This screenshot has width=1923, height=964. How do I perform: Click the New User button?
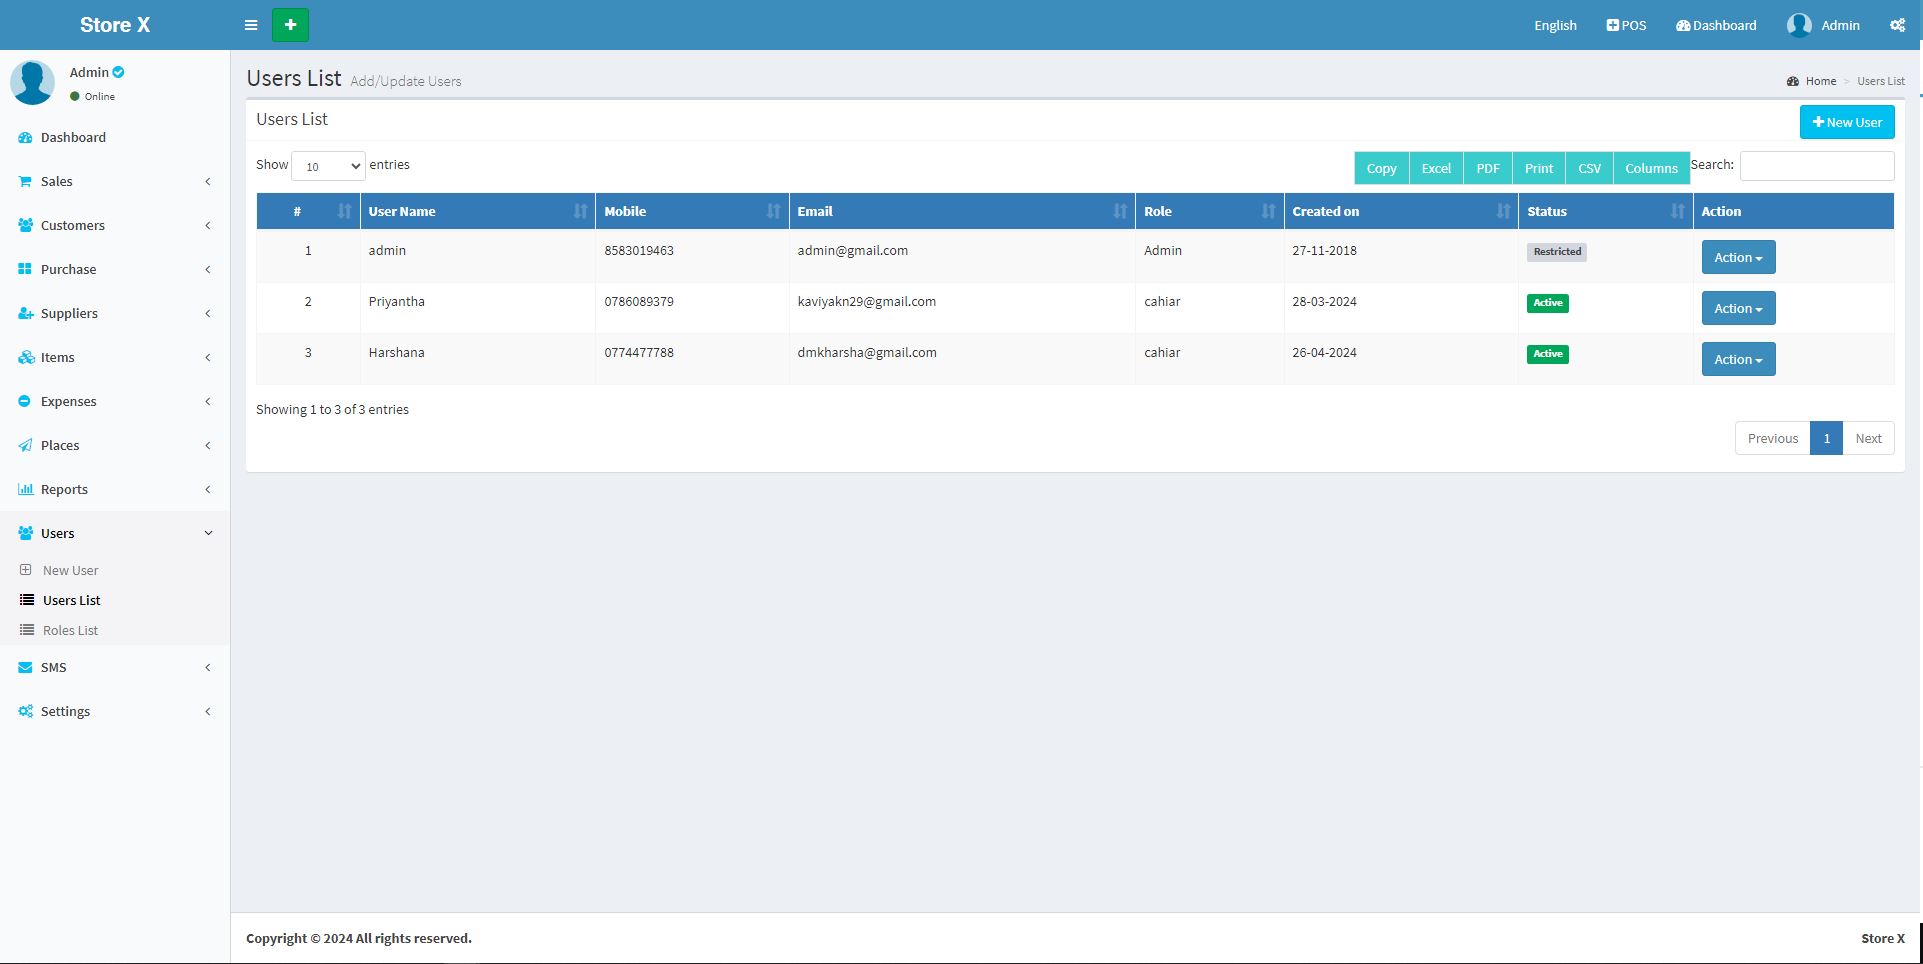coord(1846,122)
